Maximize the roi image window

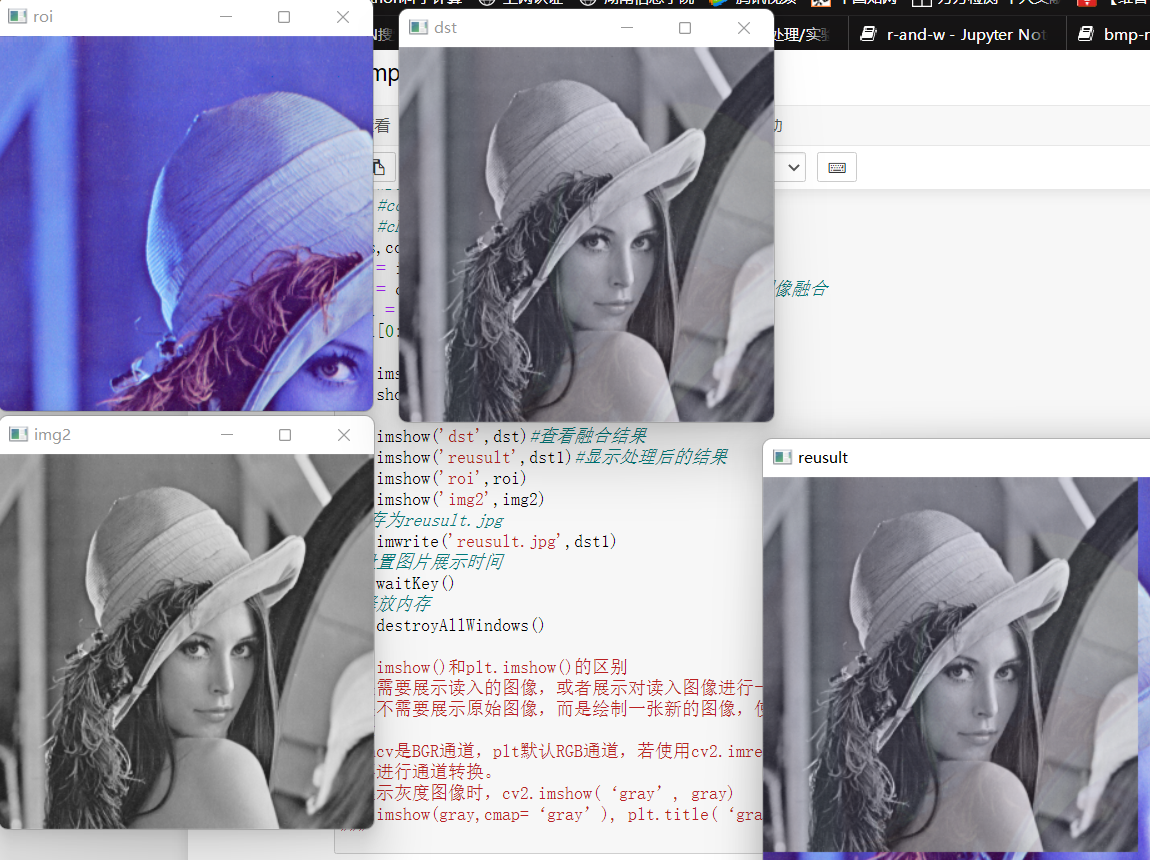coord(284,17)
